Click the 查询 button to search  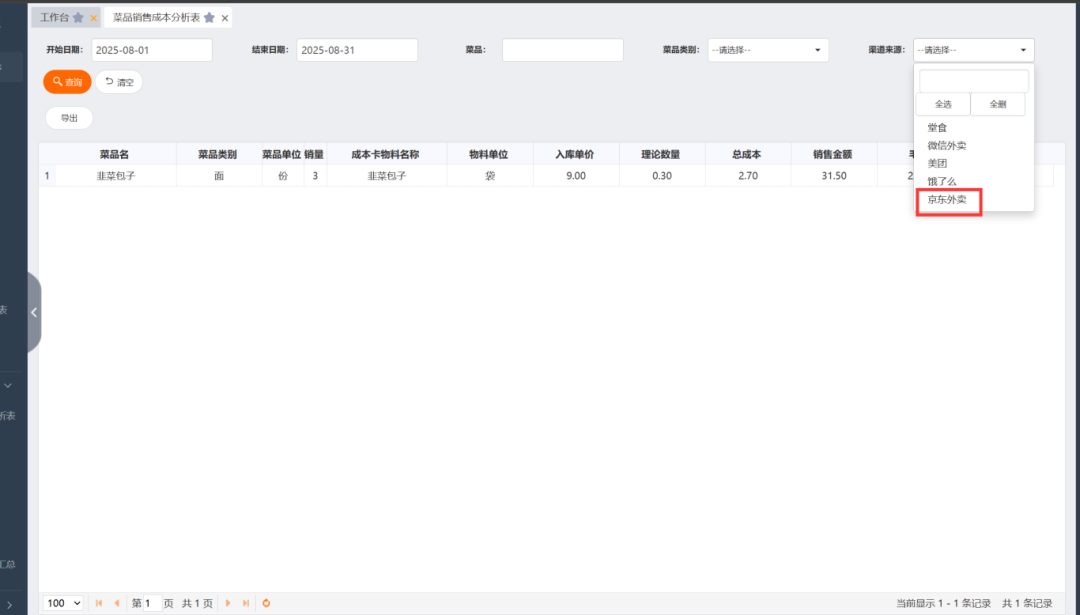[67, 82]
